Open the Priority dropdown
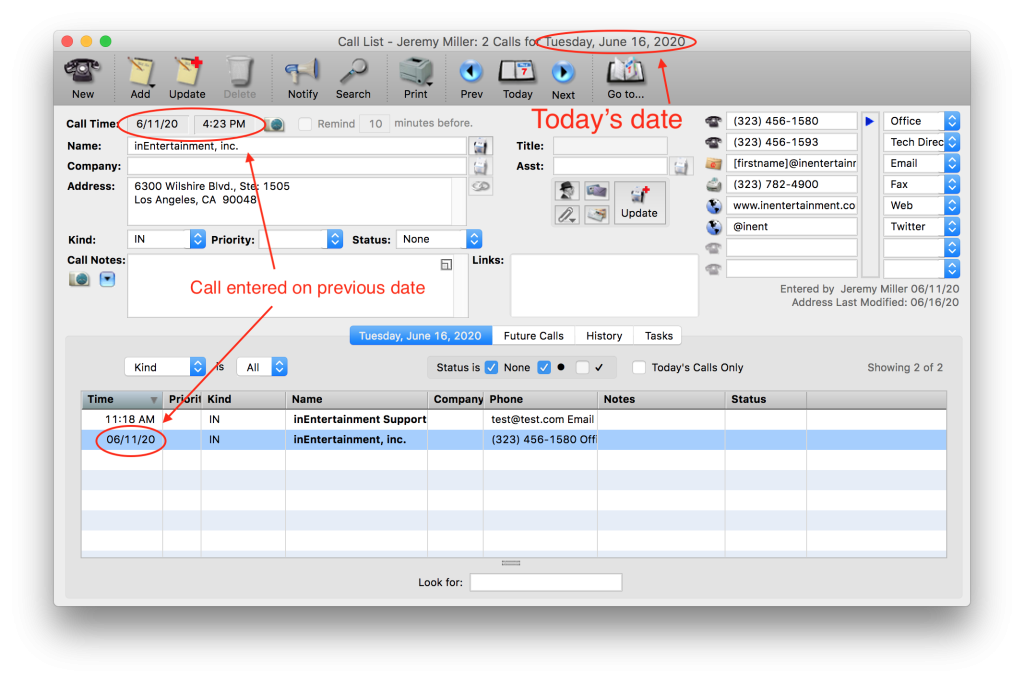This screenshot has width=1024, height=683. coord(300,239)
